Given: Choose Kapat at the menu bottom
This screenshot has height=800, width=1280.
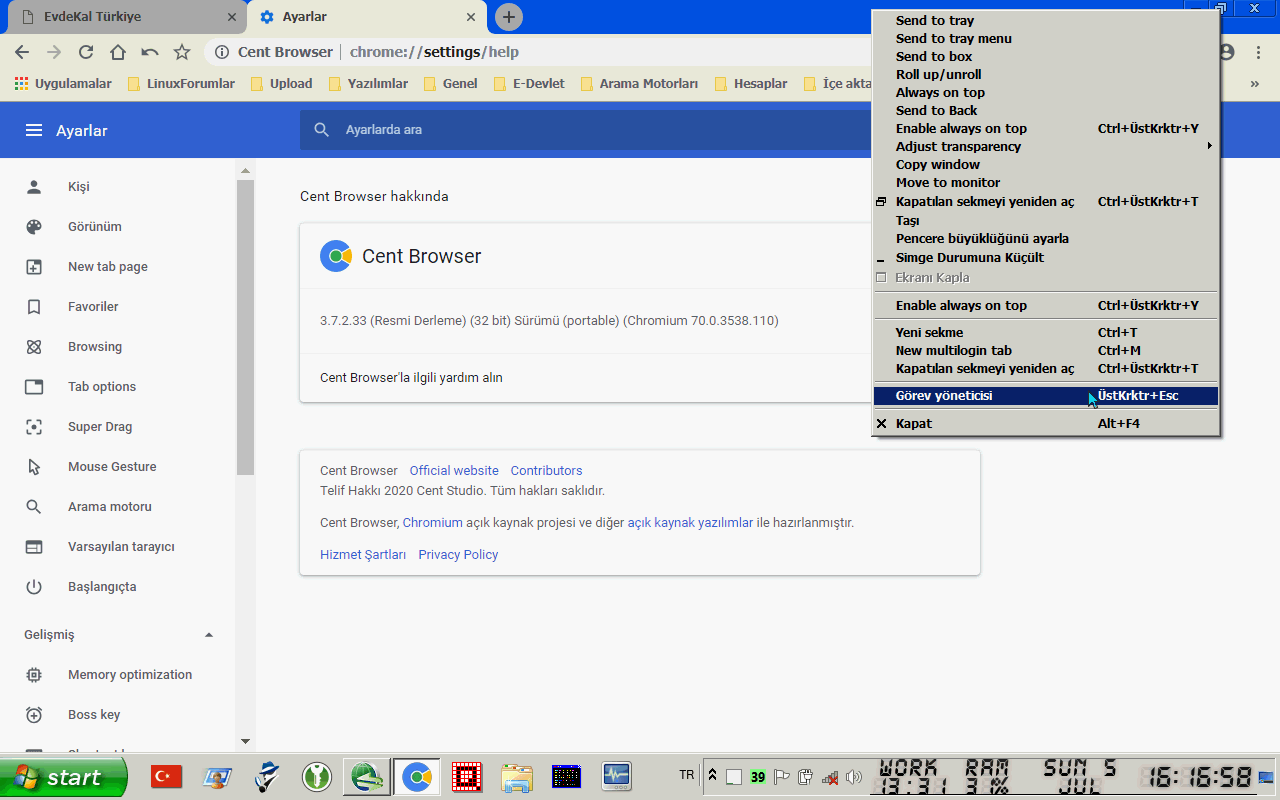Looking at the screenshot, I should click(x=1046, y=424).
